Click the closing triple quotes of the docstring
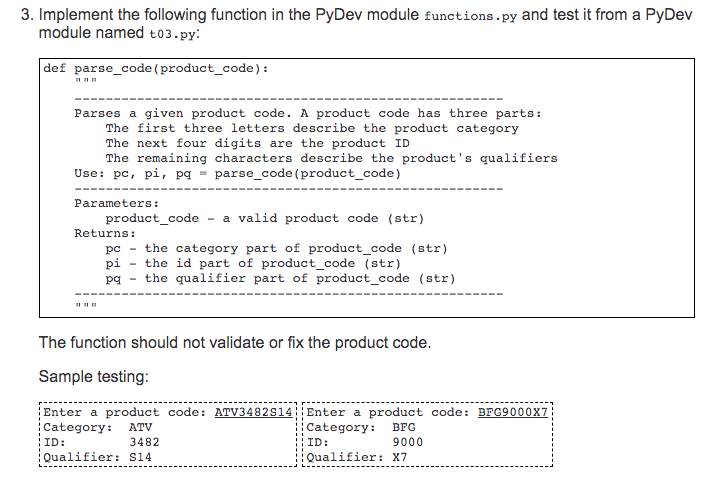The image size is (715, 483). coord(86,305)
